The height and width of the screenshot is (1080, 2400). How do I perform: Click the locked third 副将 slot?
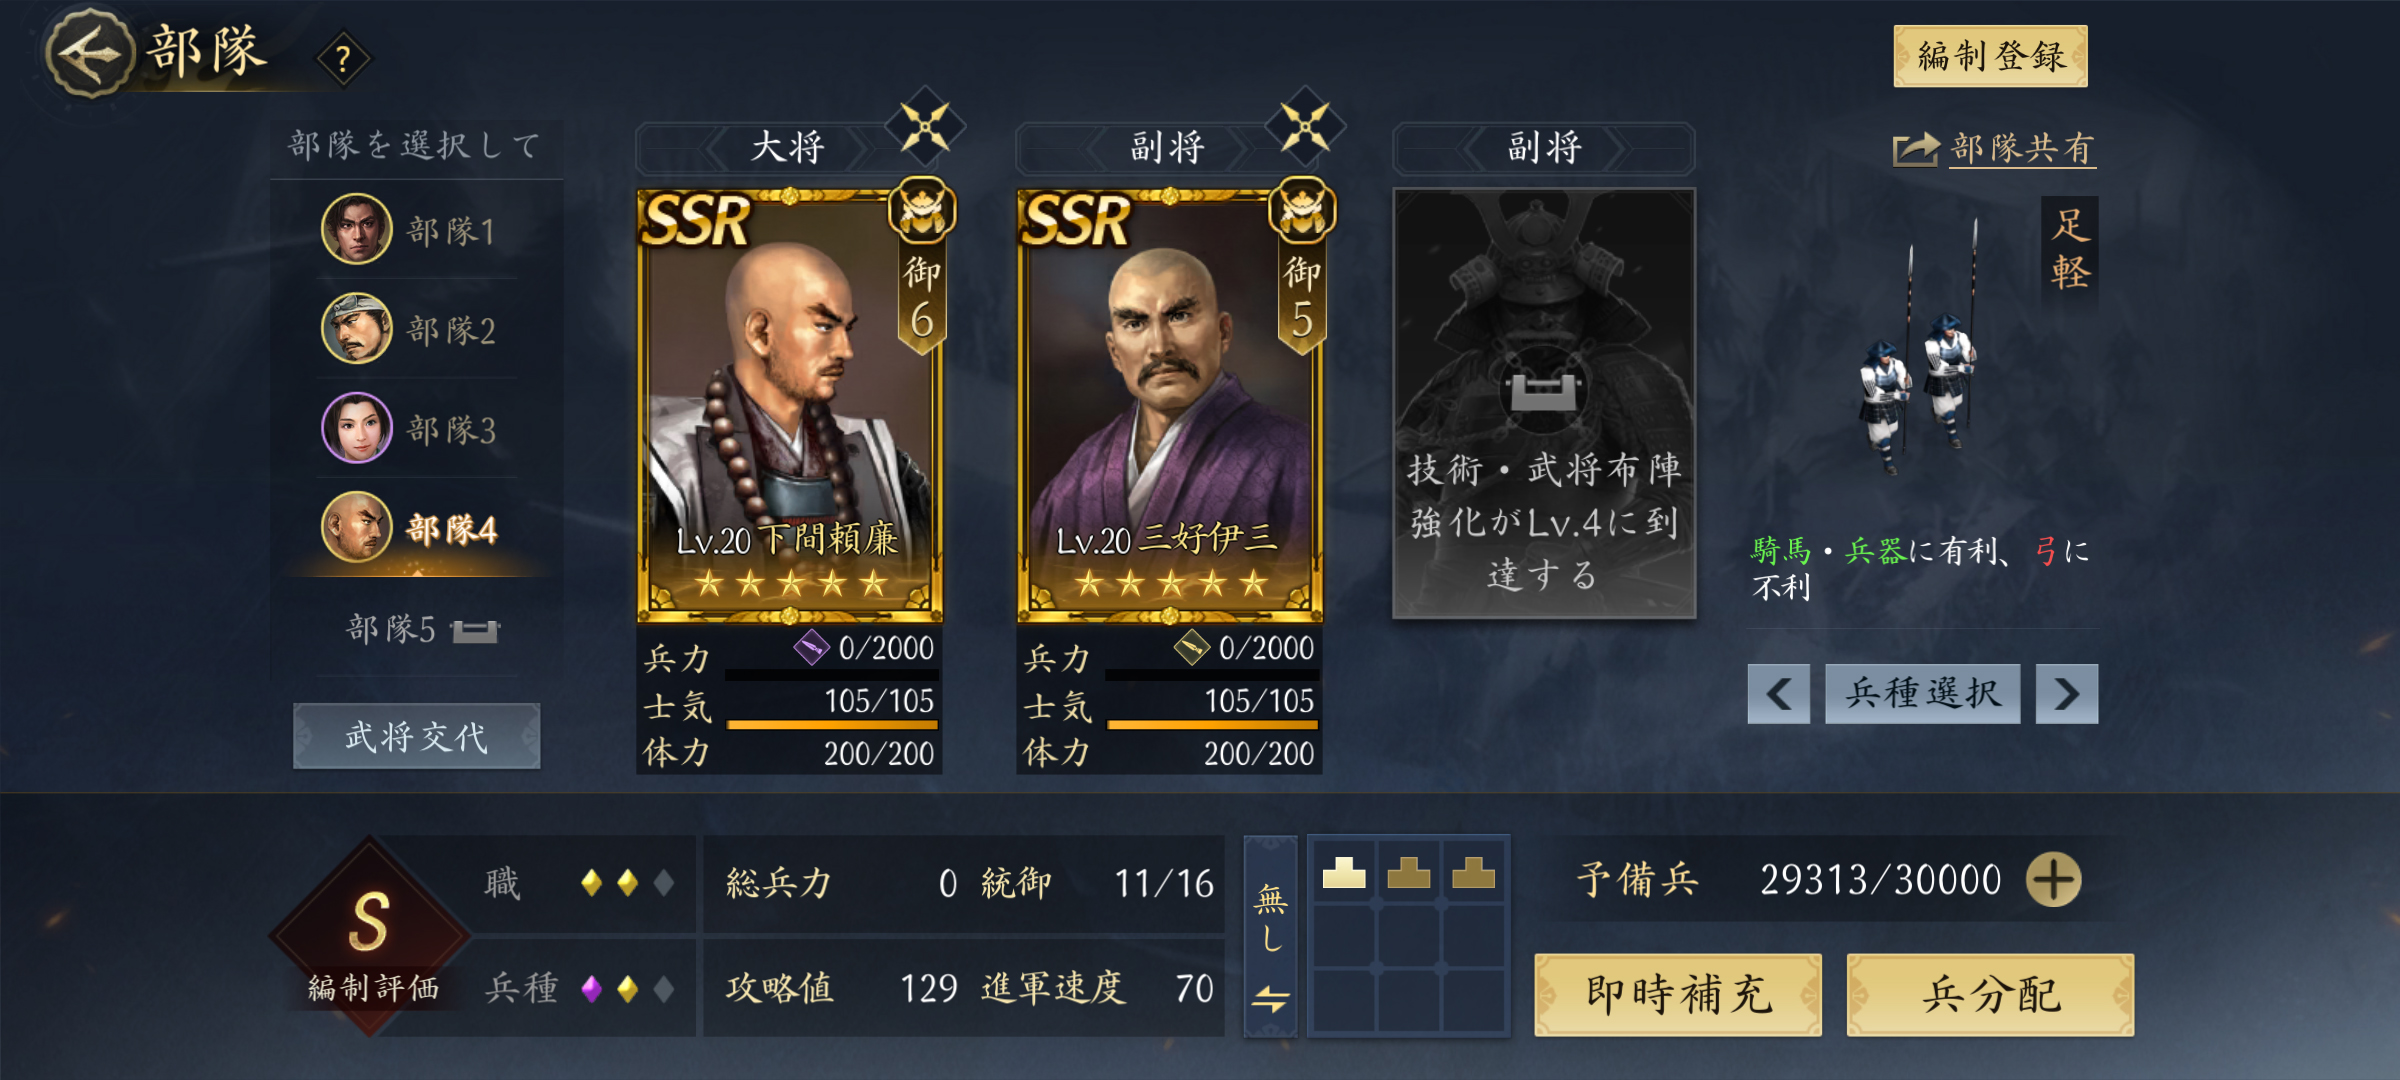(x=1544, y=403)
